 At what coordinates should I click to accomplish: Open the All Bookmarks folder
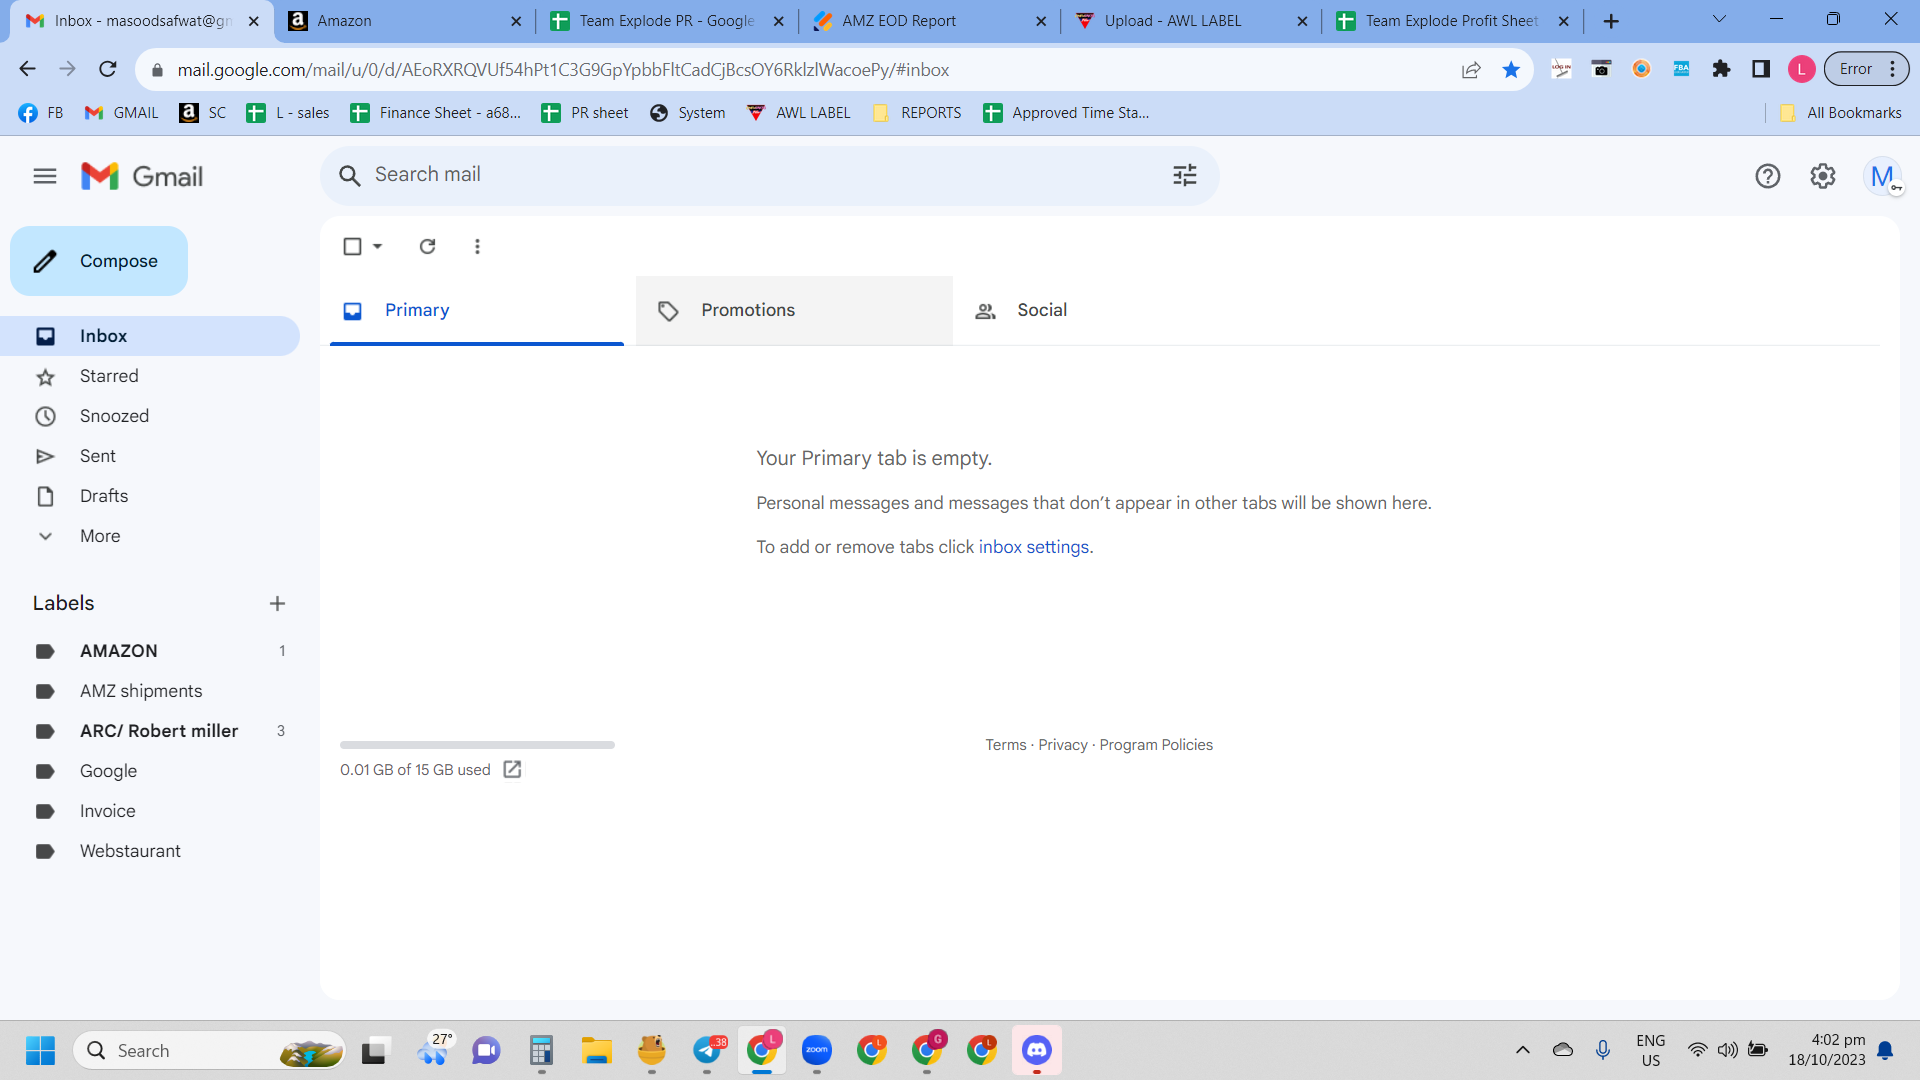pyautogui.click(x=1840, y=113)
